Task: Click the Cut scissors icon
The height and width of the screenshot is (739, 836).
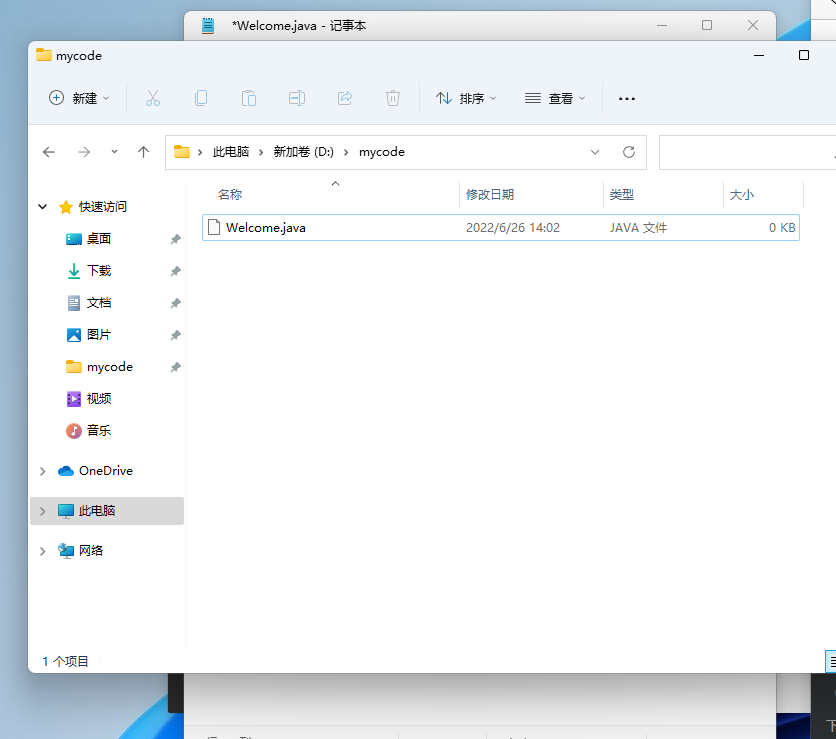Action: point(152,98)
